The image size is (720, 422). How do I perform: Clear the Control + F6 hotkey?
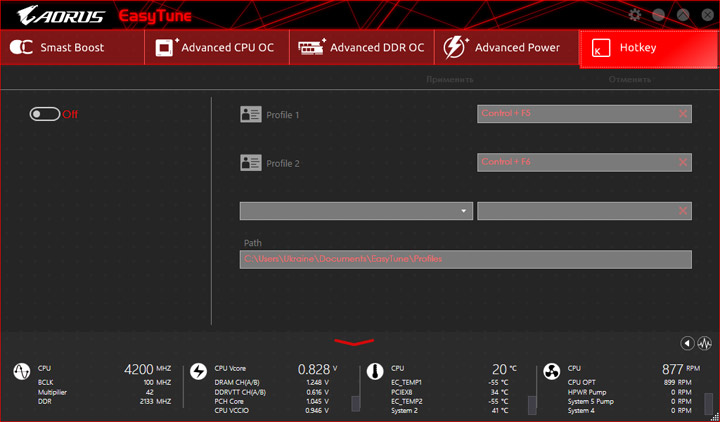click(683, 162)
